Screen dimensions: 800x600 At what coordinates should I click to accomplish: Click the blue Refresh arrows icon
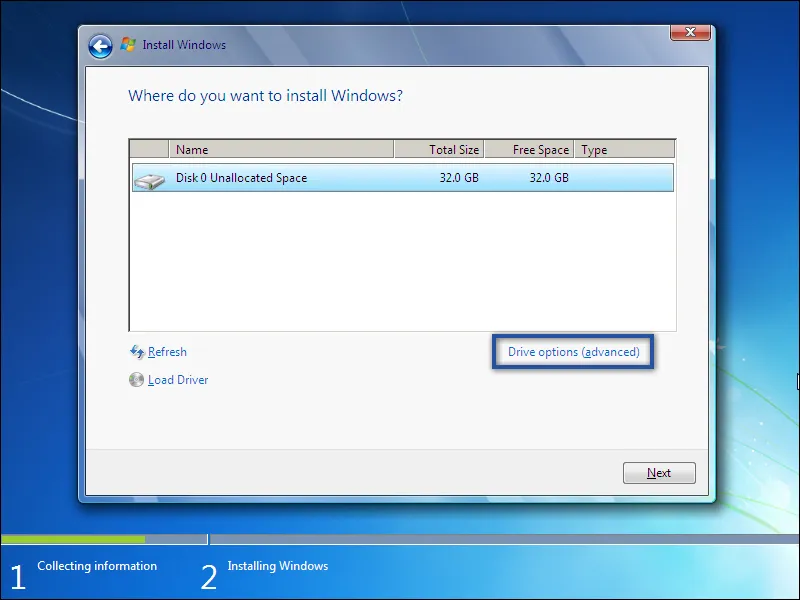[136, 352]
